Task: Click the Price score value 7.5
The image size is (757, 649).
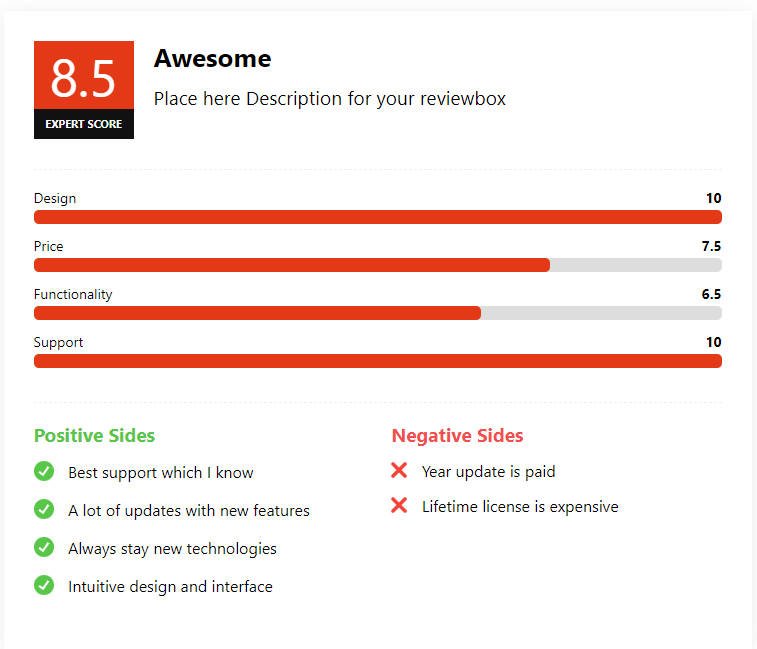Action: [x=711, y=246]
